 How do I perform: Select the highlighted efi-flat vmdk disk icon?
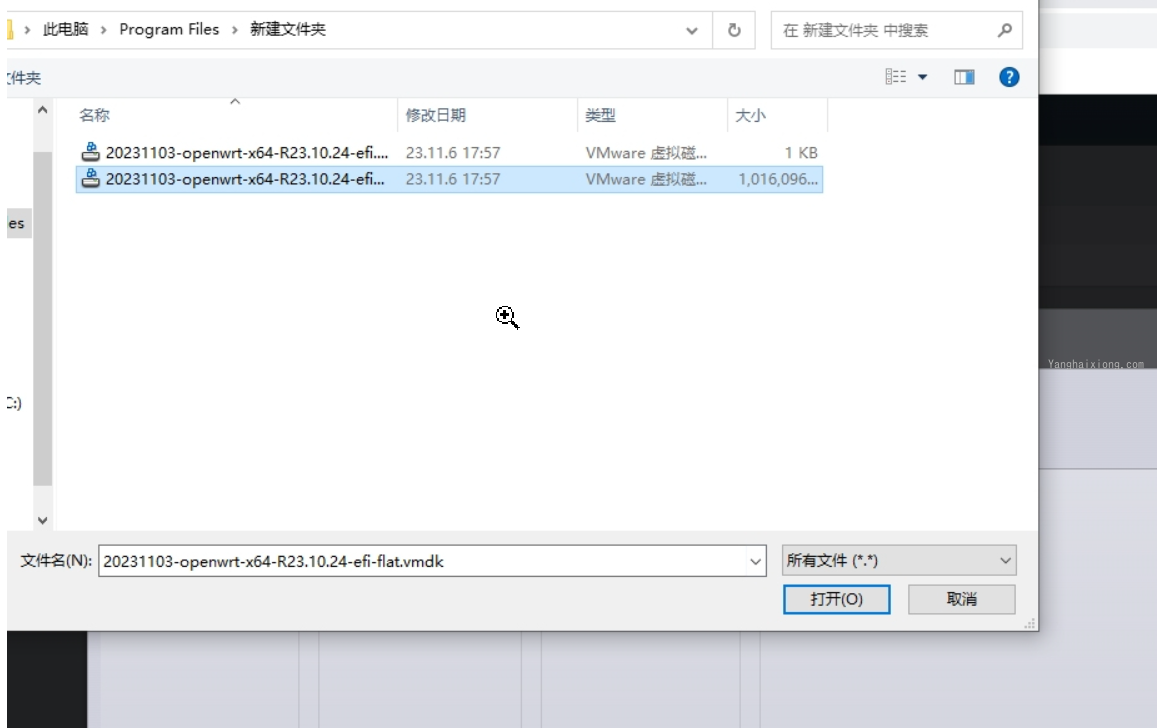[91, 178]
